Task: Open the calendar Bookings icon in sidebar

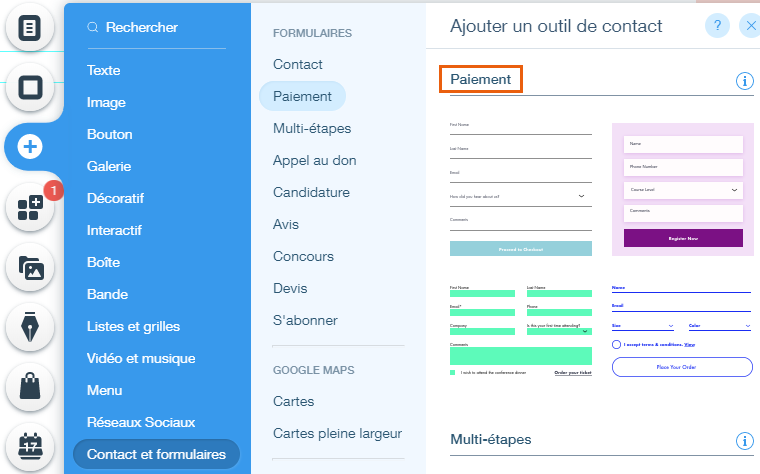Action: point(30,446)
